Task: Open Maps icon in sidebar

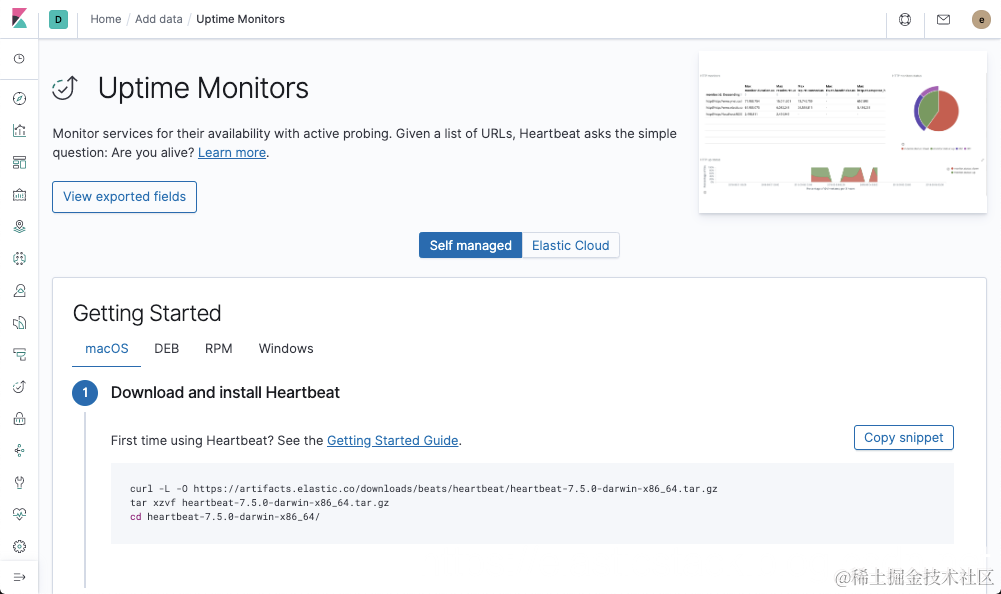Action: tap(19, 226)
